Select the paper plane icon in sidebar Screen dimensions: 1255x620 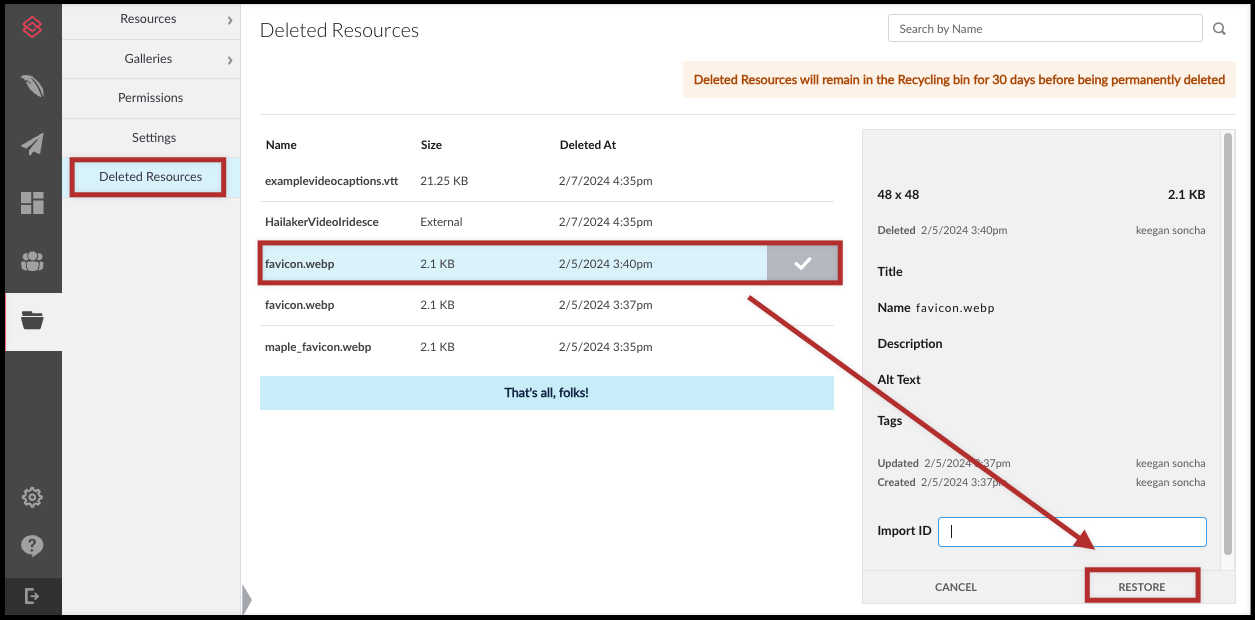pyautogui.click(x=32, y=144)
